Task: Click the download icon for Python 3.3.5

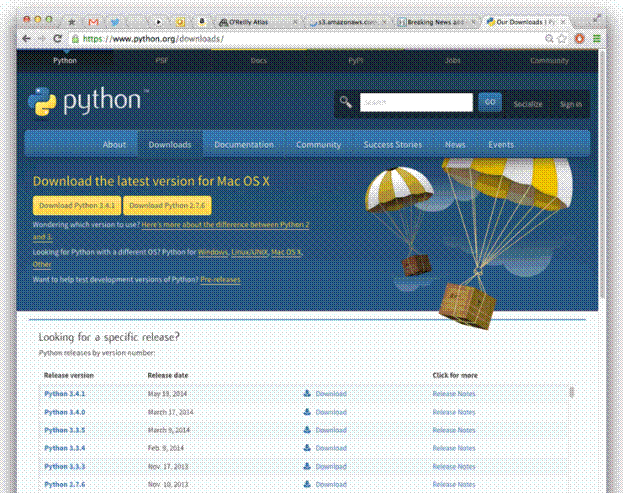Action: (x=307, y=430)
